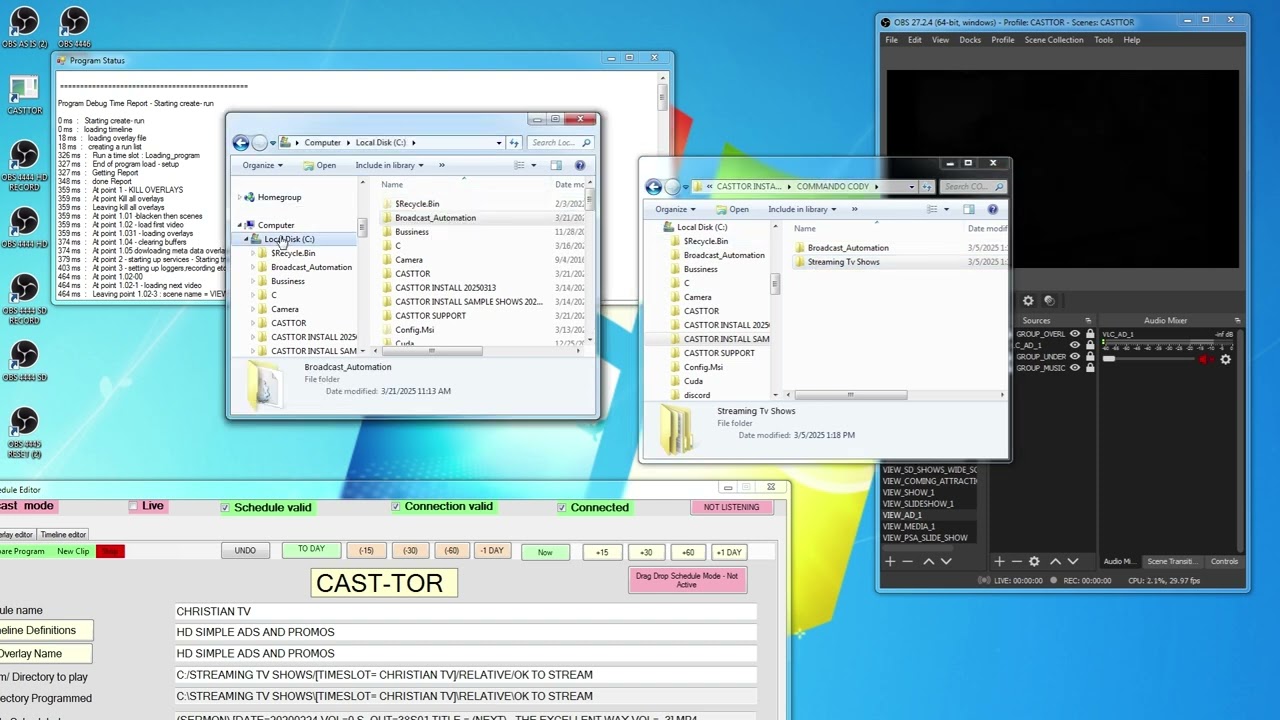Lock the GROUP_OVERL source
Screen dimensions: 1280x720
[x=1090, y=334]
